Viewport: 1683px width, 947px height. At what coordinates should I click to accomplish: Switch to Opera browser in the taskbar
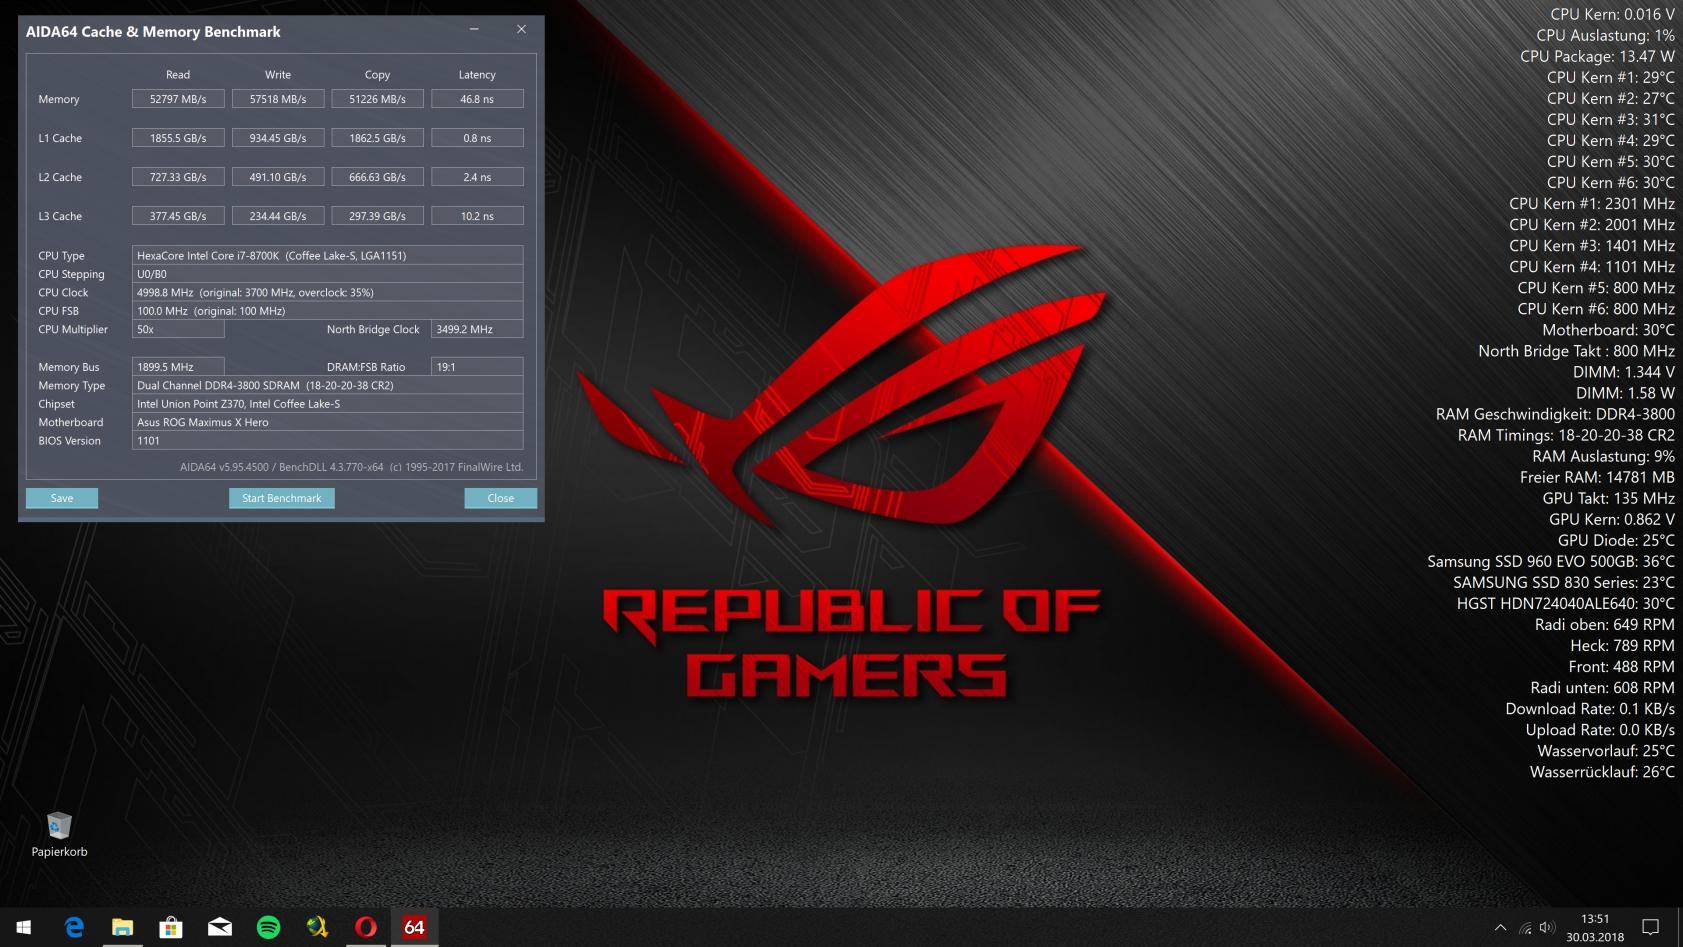(x=366, y=927)
